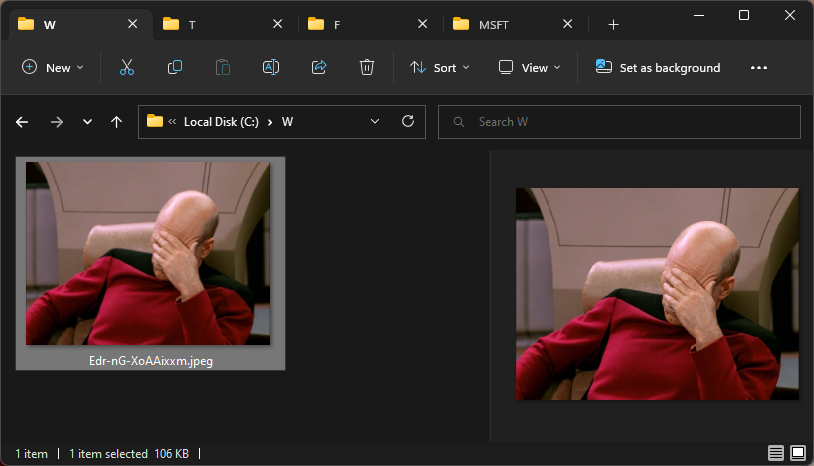The height and width of the screenshot is (466, 814).
Task: Click the Copy icon in toolbar
Action: [175, 67]
